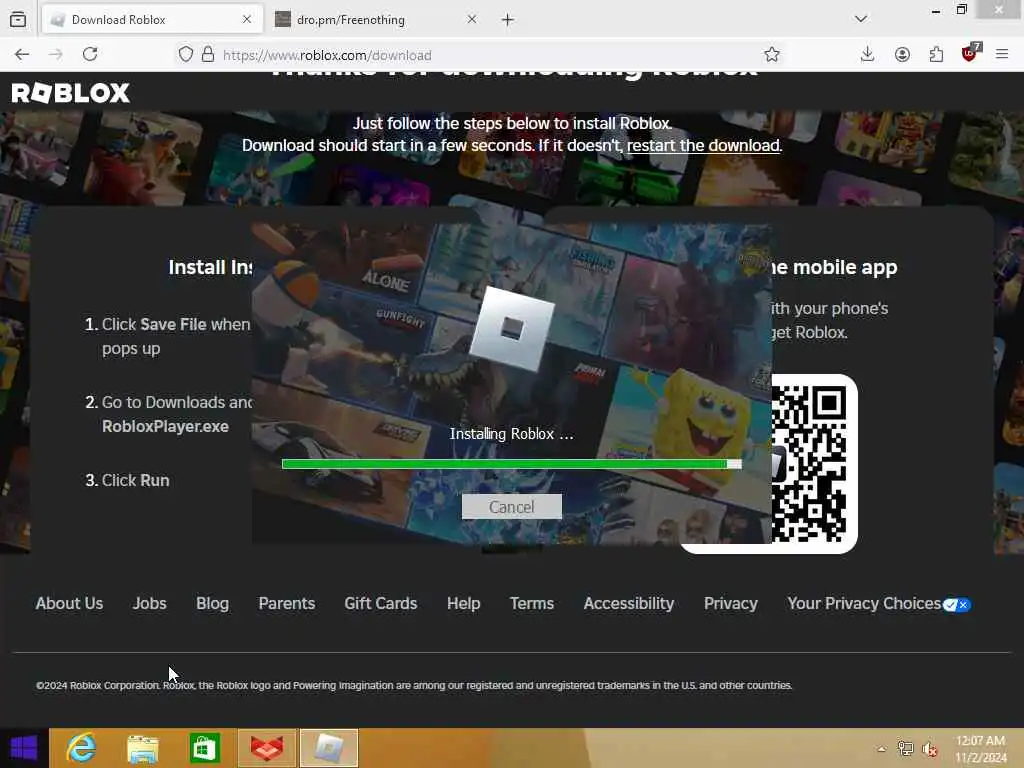The image size is (1024, 768).
Task: Bookmark this page with the star icon
Action: pos(772,55)
